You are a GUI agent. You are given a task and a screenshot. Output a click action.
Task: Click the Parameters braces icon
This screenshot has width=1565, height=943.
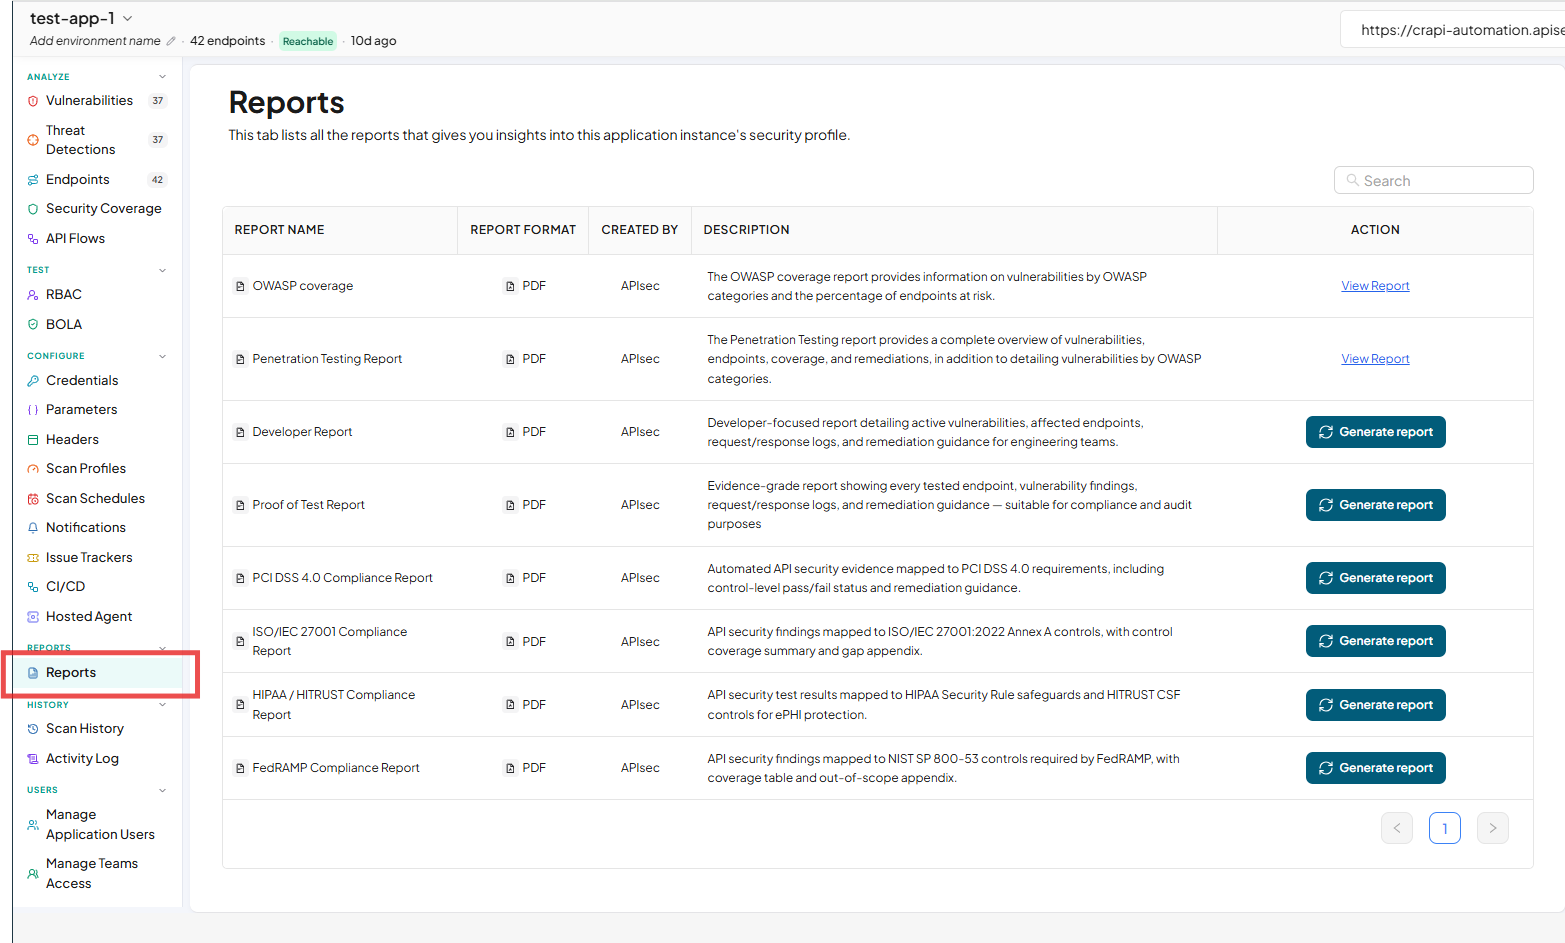[33, 410]
